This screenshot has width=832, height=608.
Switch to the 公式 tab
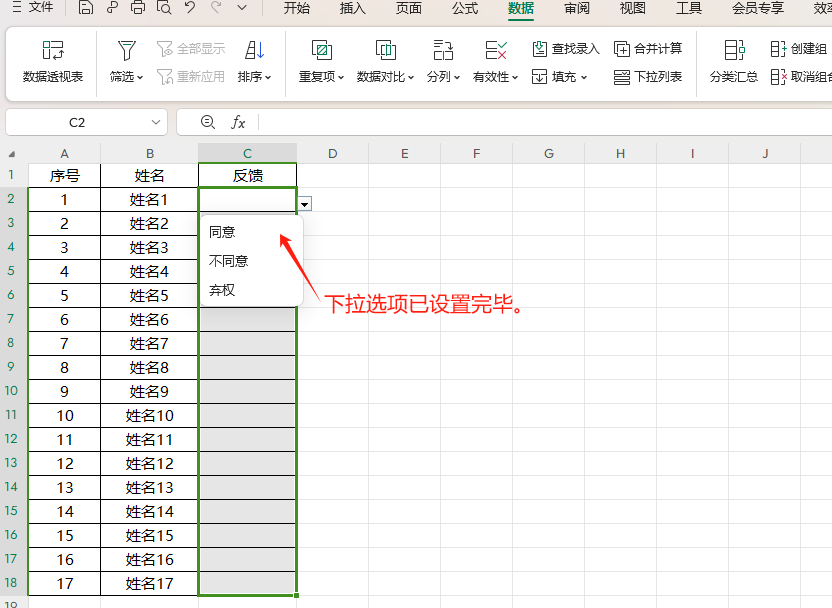pos(465,8)
